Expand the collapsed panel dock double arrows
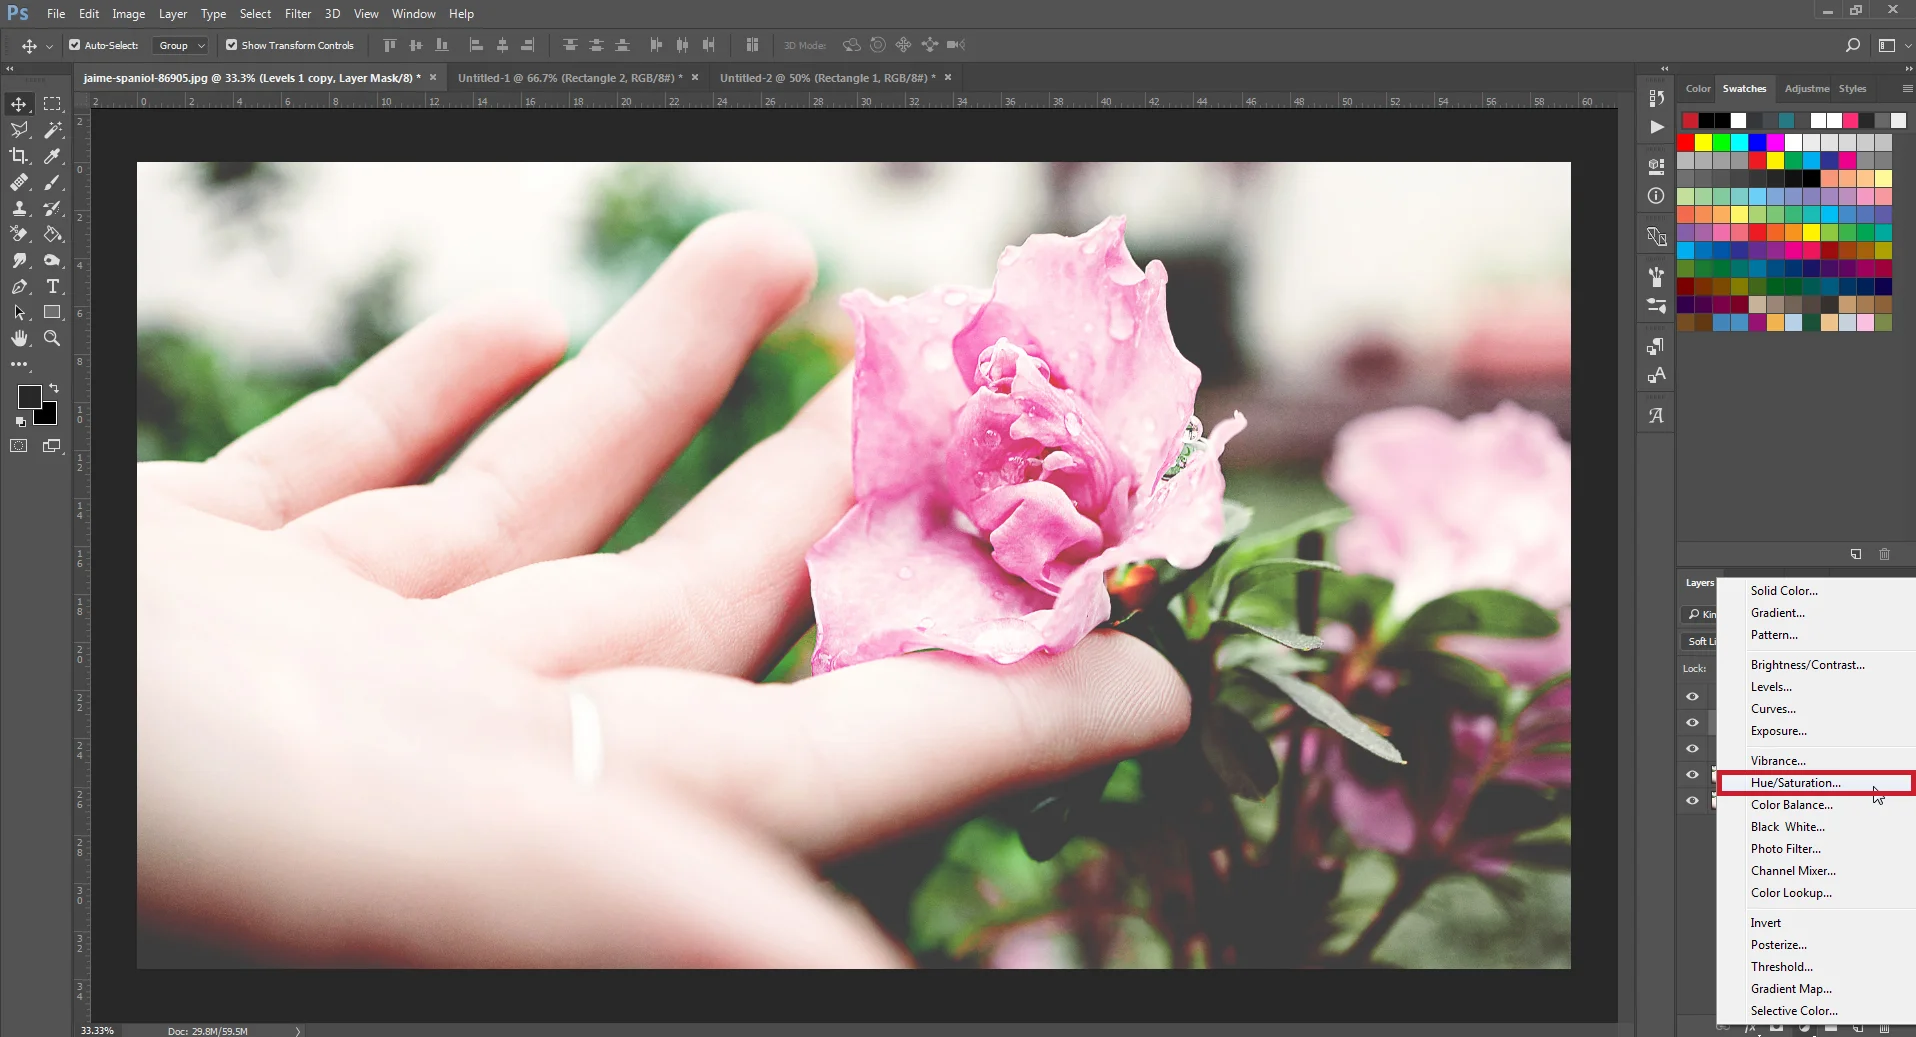 pyautogui.click(x=1664, y=69)
